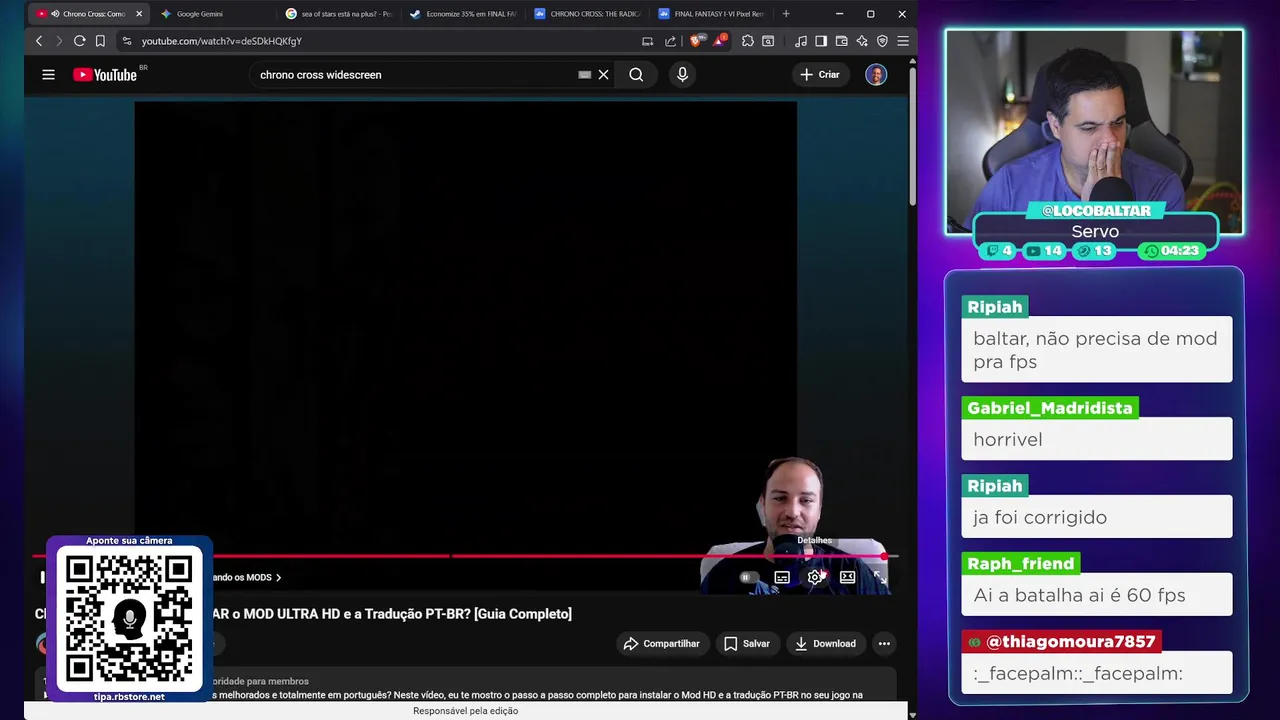Viewport: 1280px width, 720px height.
Task: Toggle subtitles with captions button
Action: click(x=782, y=577)
